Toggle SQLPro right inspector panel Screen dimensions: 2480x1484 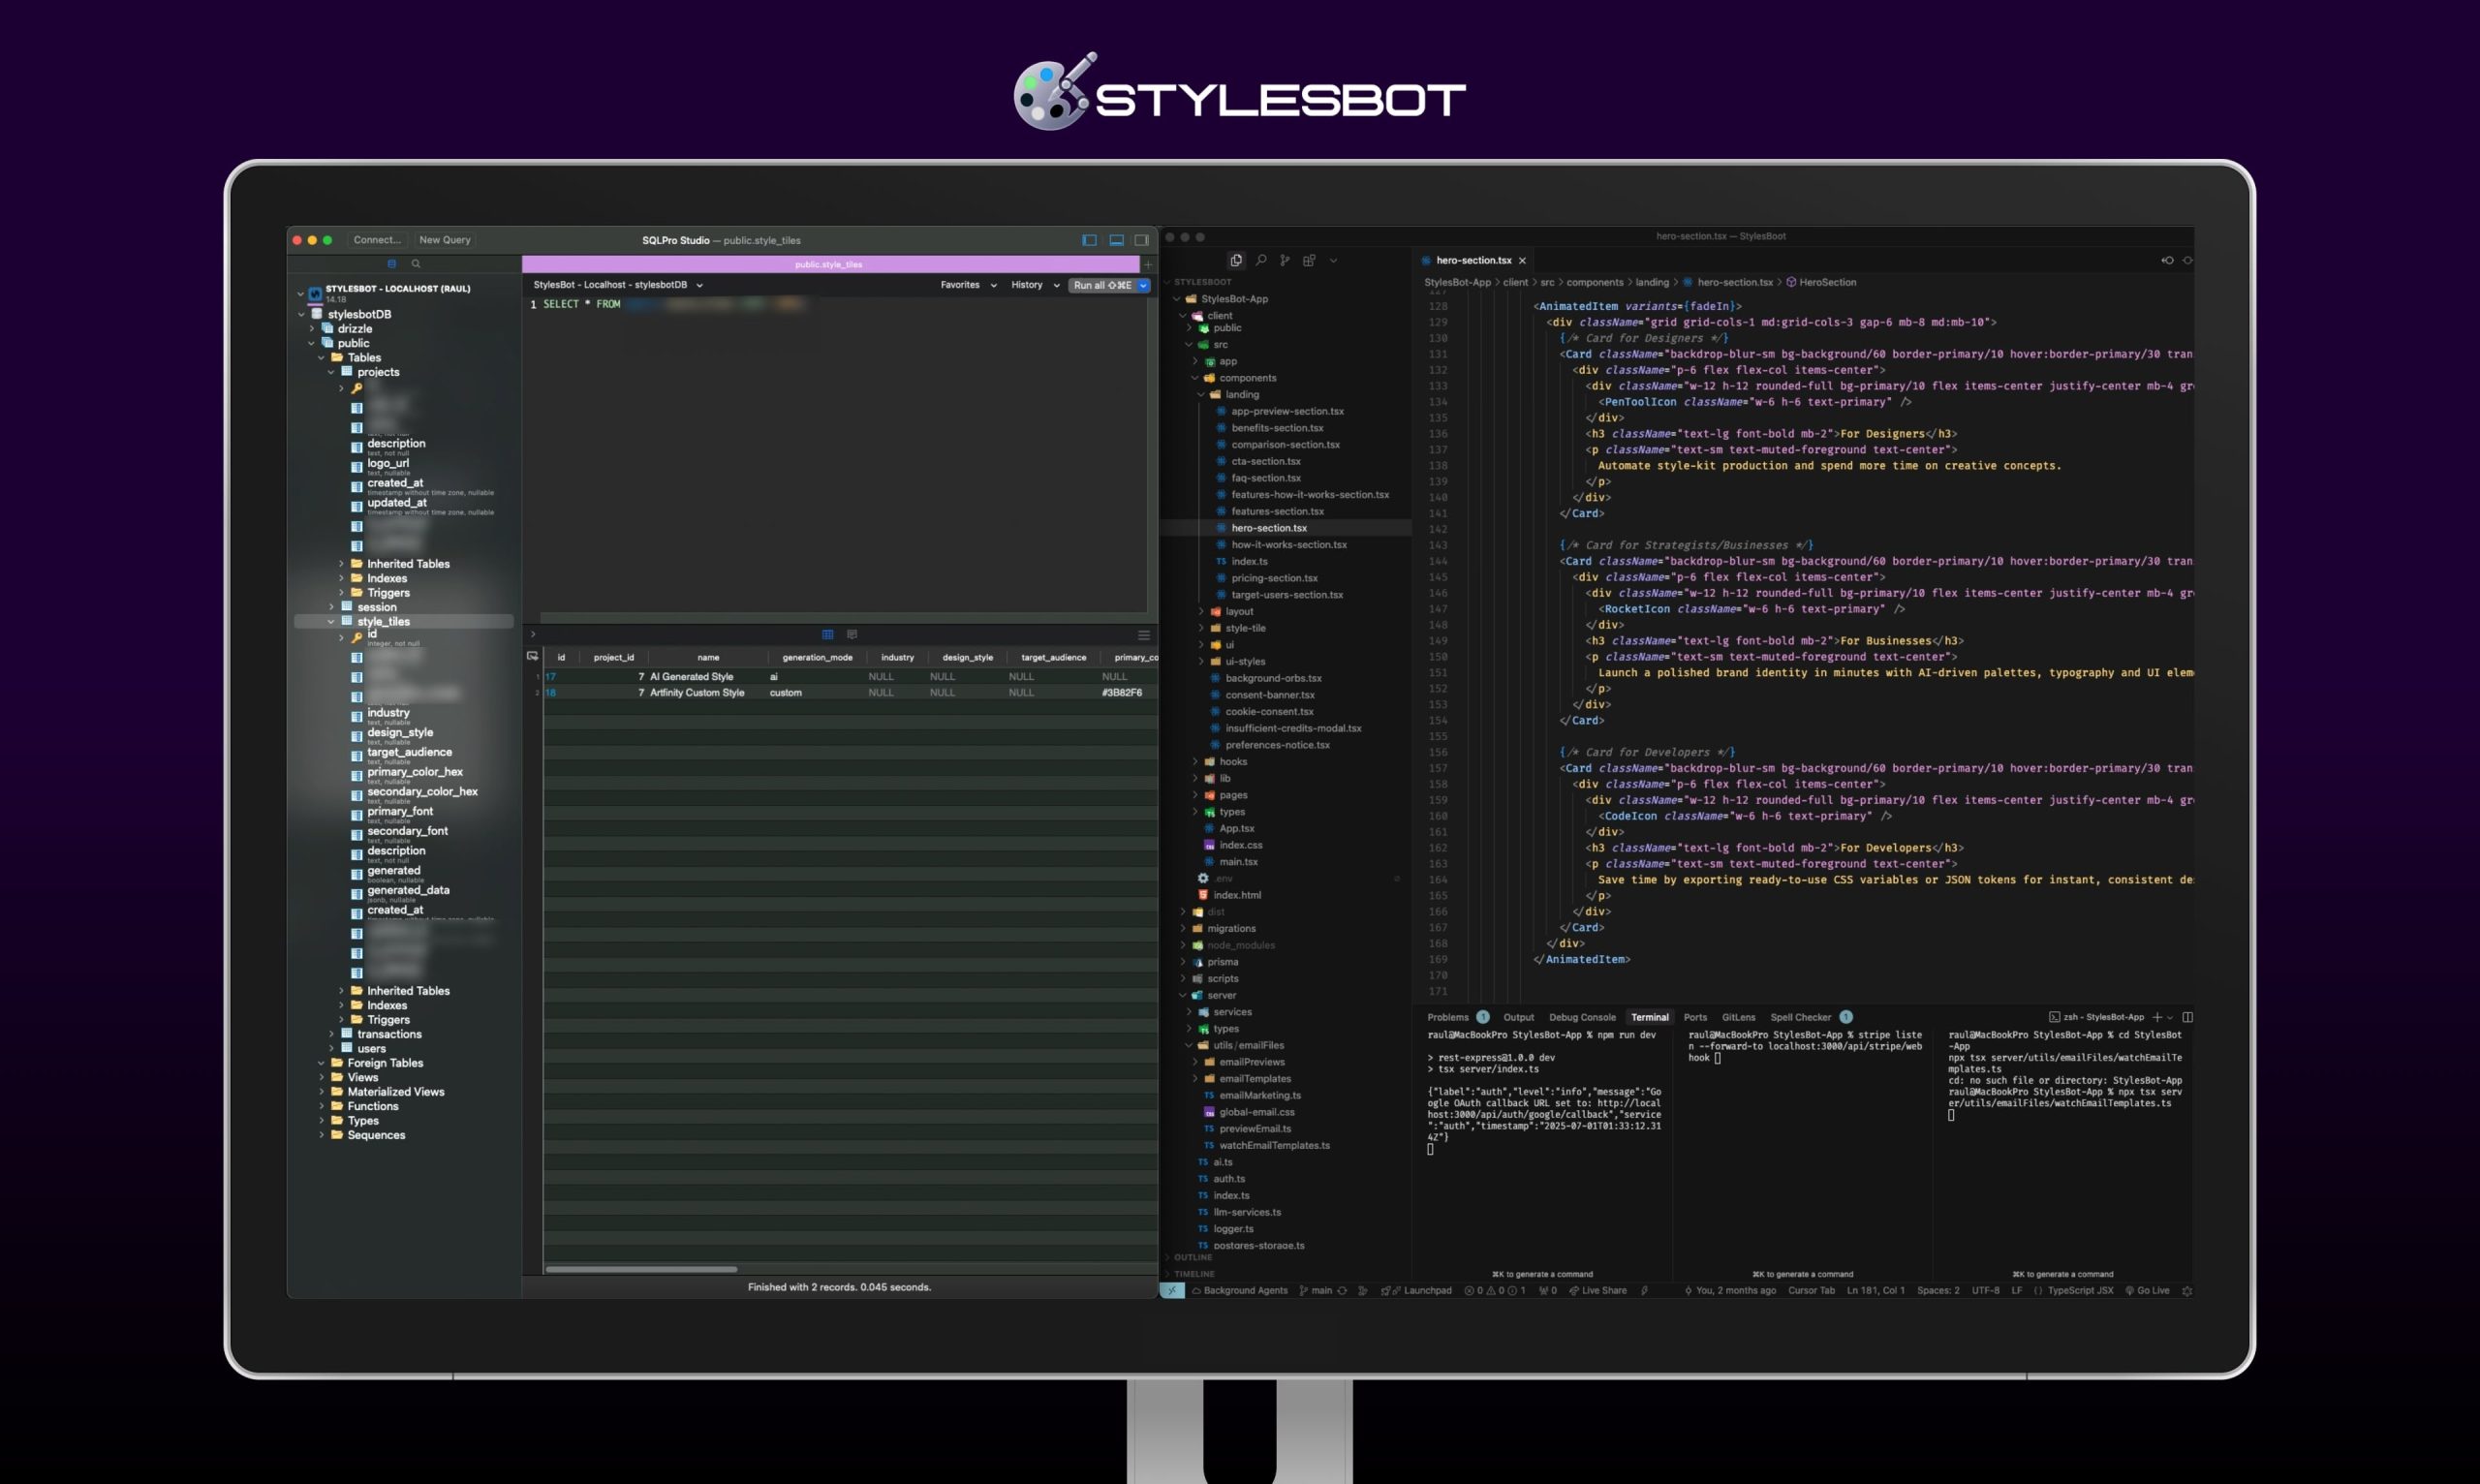(x=1141, y=240)
